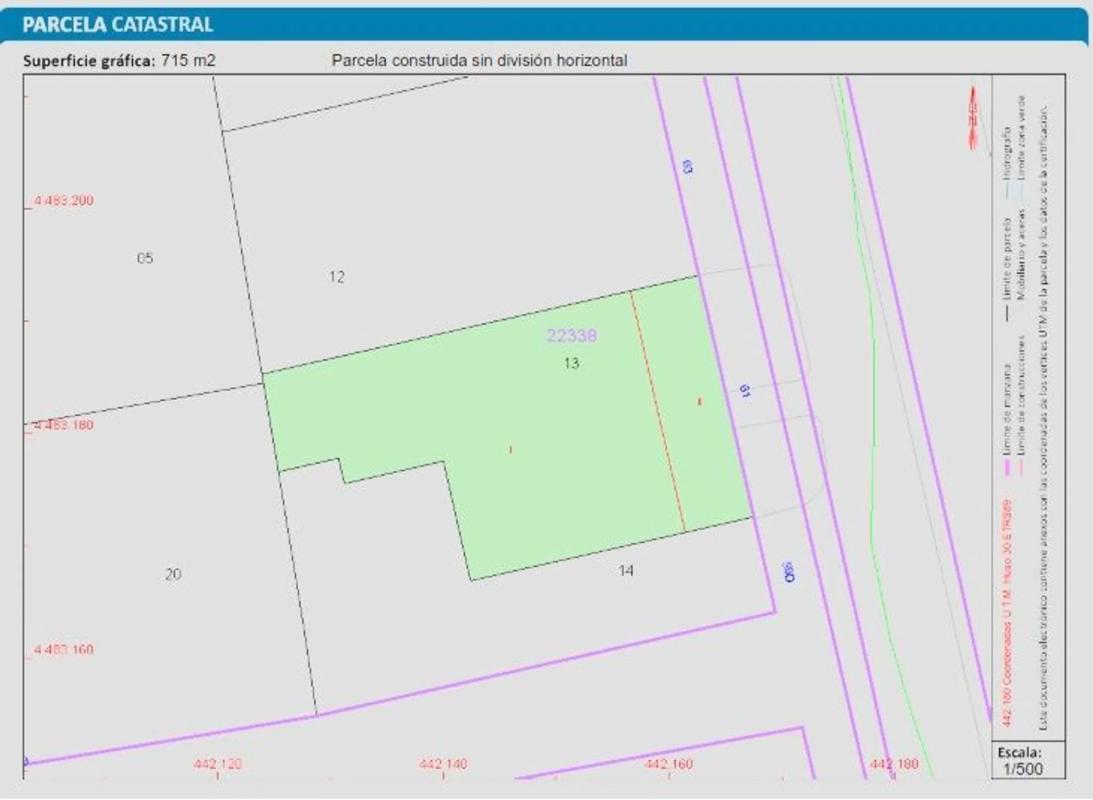The width and height of the screenshot is (1093, 800).
Task: Select the parcel 05 label
Action: [x=145, y=259]
